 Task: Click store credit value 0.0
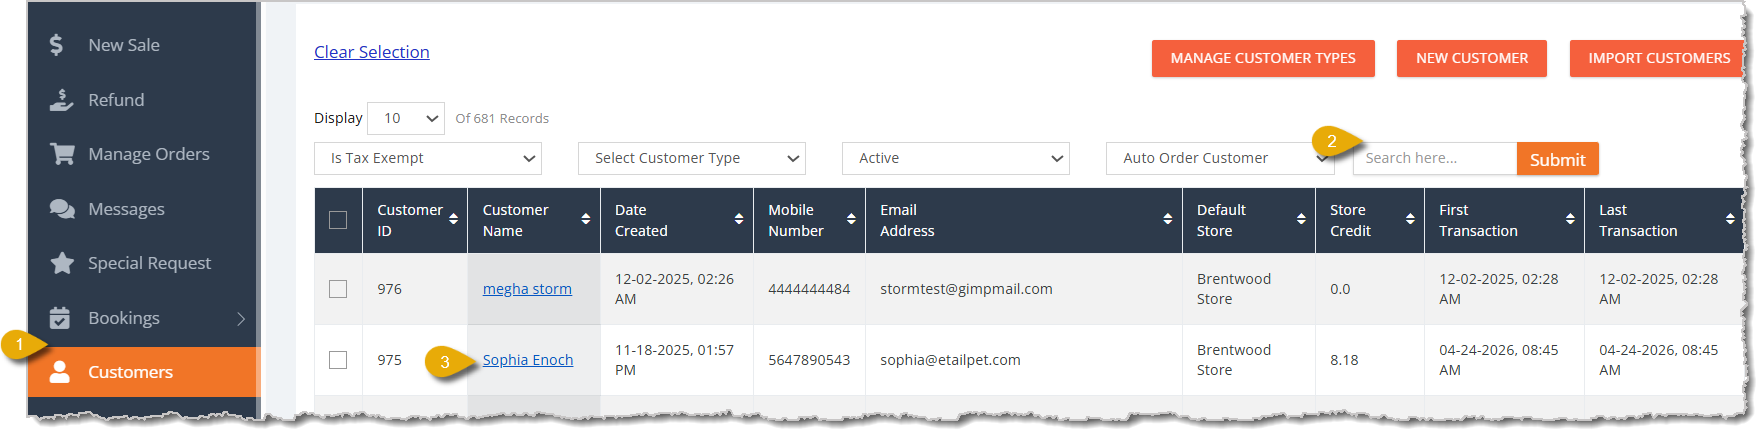[x=1340, y=289]
